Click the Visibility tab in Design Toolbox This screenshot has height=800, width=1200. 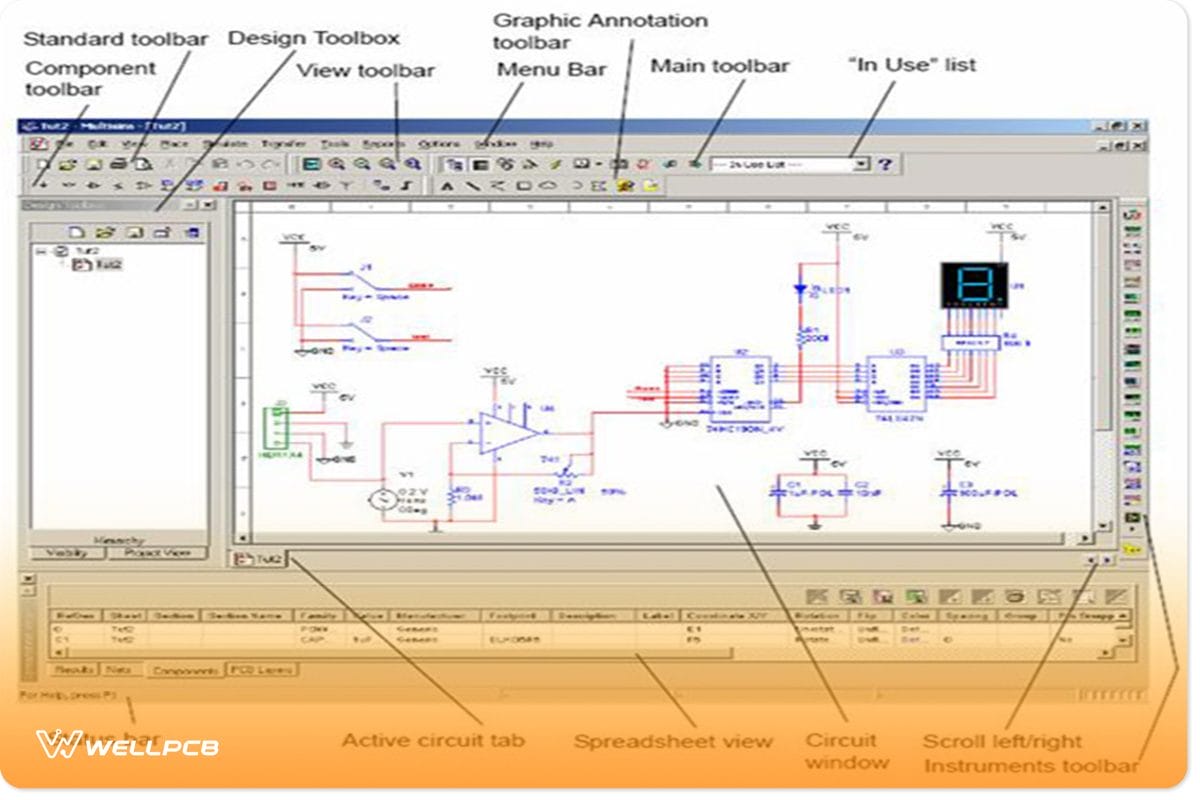pyautogui.click(x=68, y=553)
